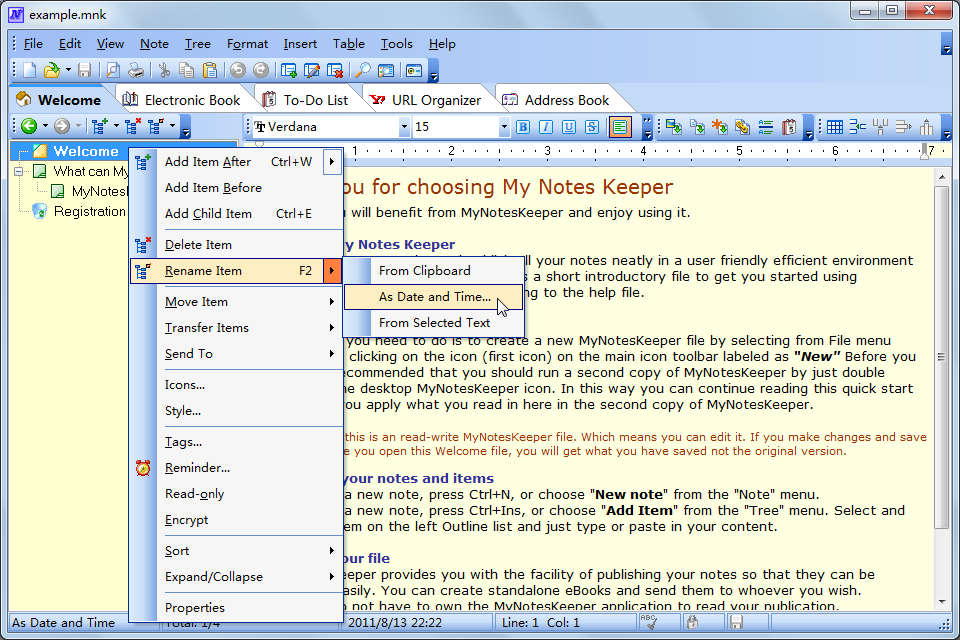Click the Paste clipboard icon
This screenshot has width=960, height=640.
coord(210,70)
